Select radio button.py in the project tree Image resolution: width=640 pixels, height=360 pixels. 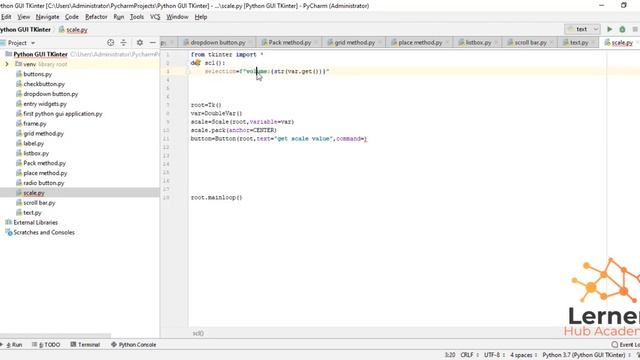44,183
